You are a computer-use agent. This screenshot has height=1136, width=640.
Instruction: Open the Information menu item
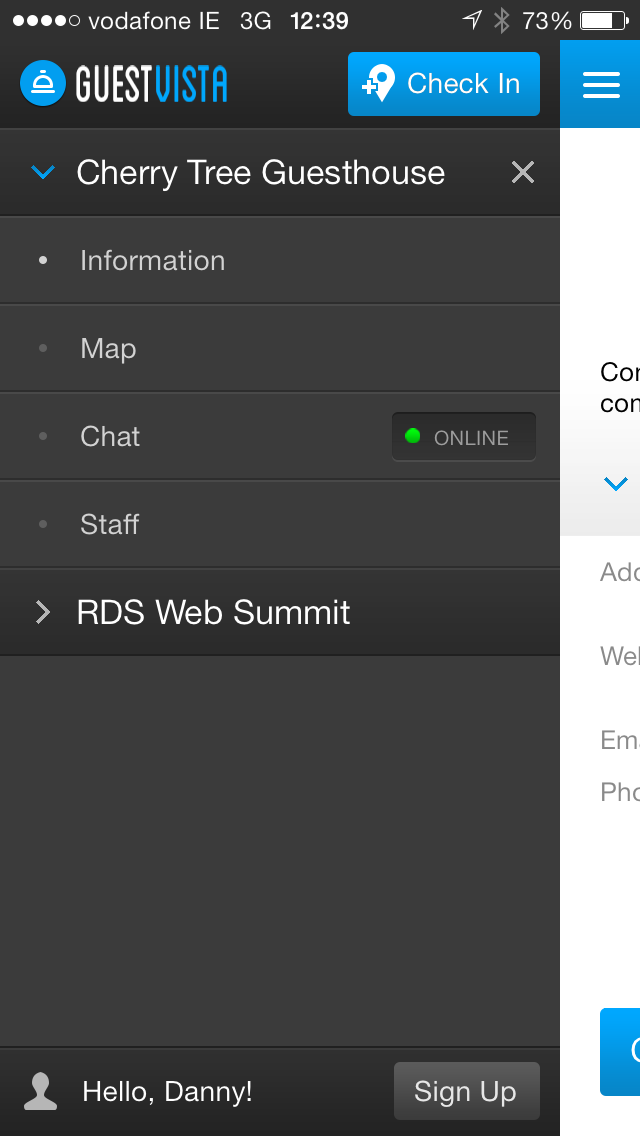coord(280,261)
